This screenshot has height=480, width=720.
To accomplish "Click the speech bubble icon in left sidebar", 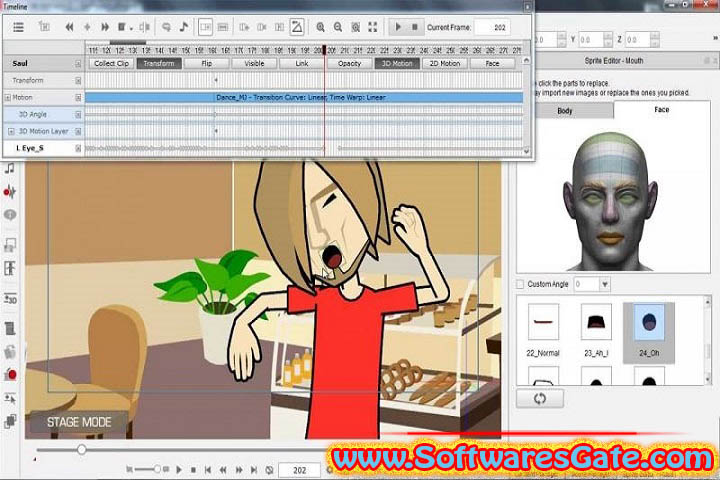I will (10, 215).
